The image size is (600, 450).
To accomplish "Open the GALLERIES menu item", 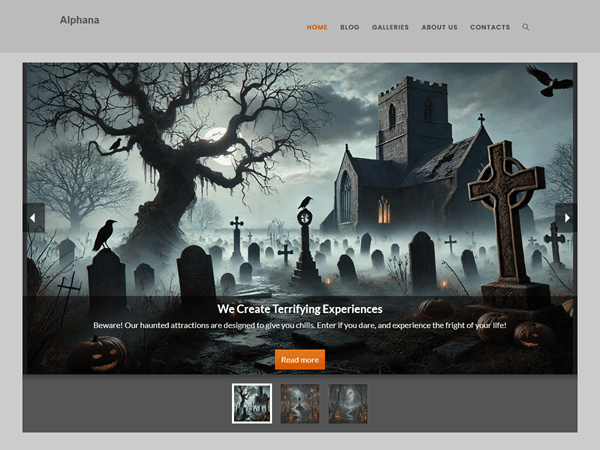I will pos(390,27).
